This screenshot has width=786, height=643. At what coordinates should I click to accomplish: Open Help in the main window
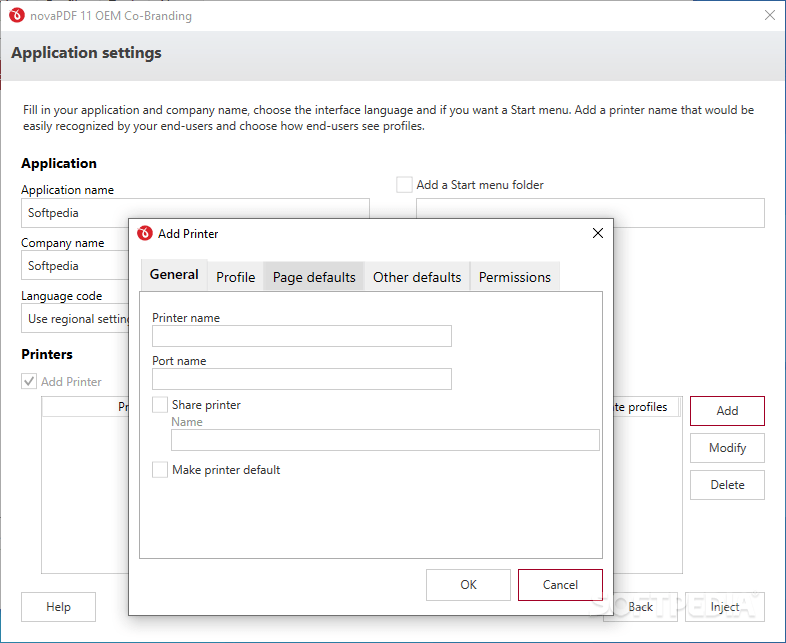(x=58, y=607)
